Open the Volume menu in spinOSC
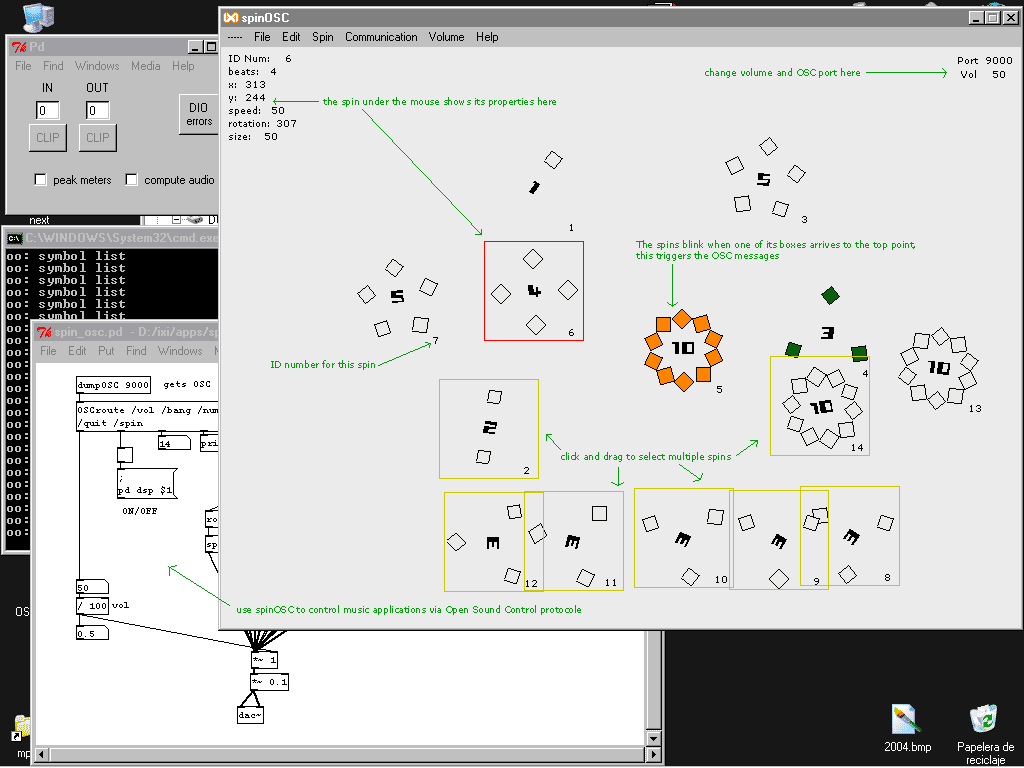Viewport: 1024px width, 768px height. tap(447, 37)
